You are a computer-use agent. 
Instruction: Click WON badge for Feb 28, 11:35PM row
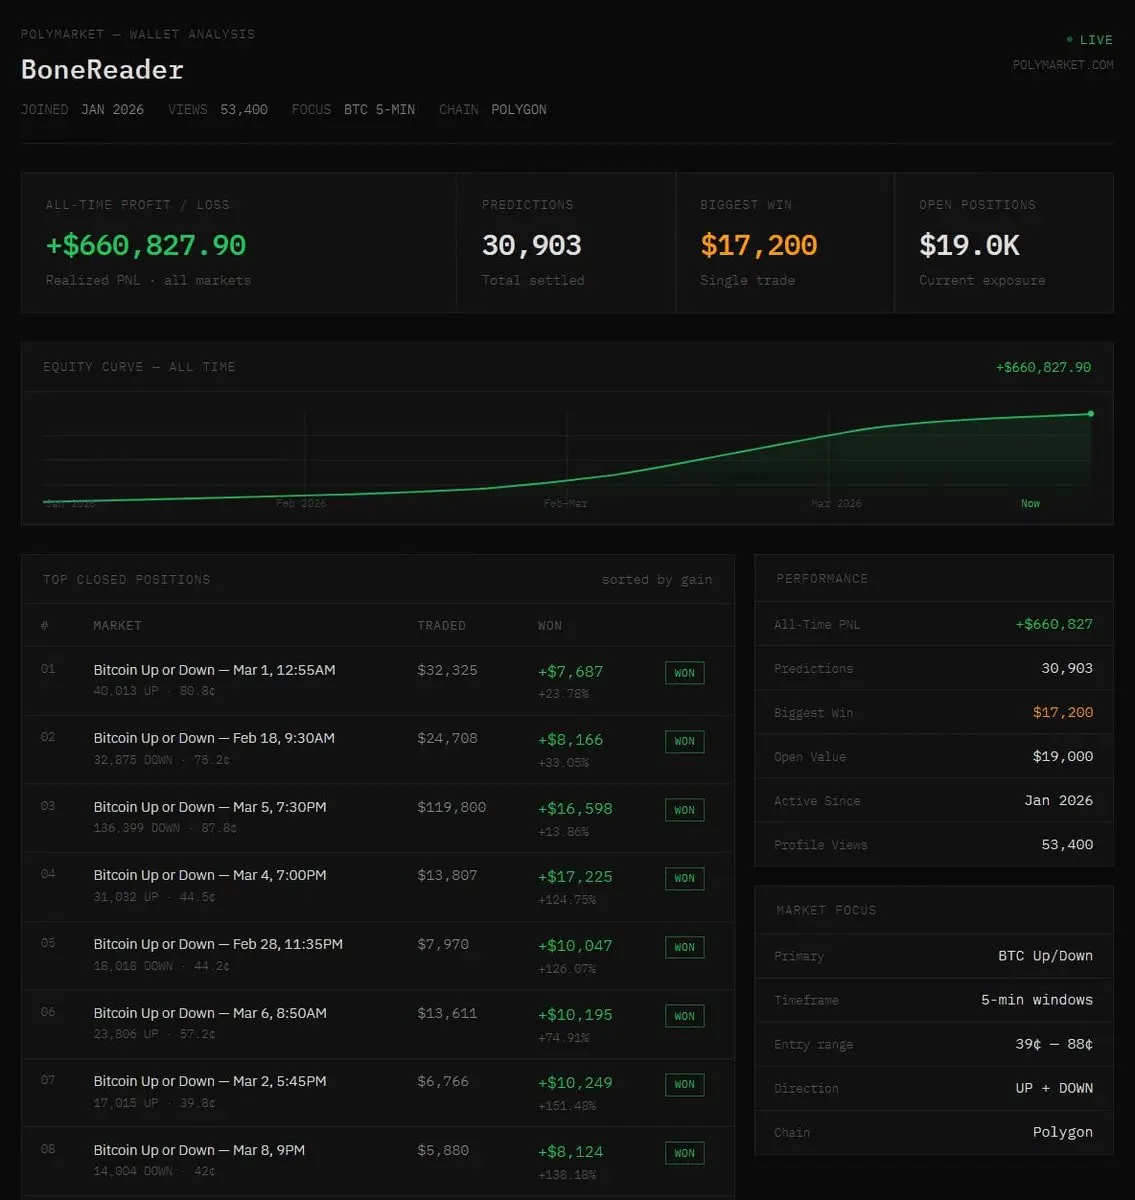(684, 947)
